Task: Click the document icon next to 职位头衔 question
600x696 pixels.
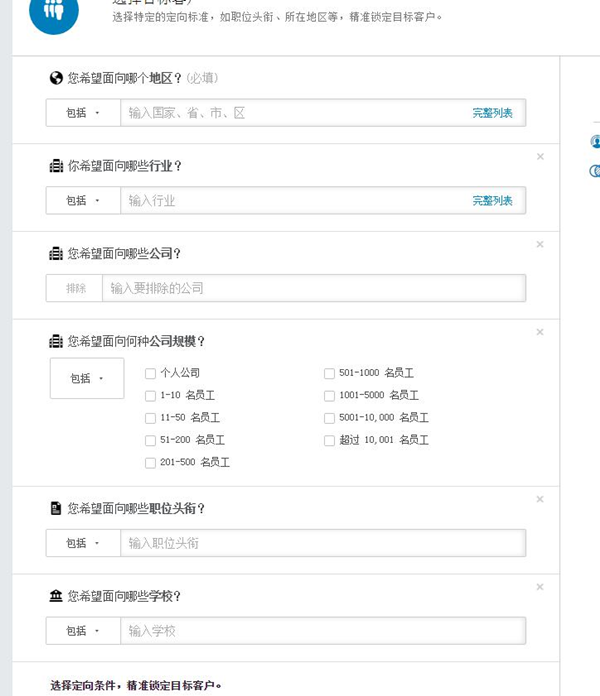Action: tap(56, 508)
